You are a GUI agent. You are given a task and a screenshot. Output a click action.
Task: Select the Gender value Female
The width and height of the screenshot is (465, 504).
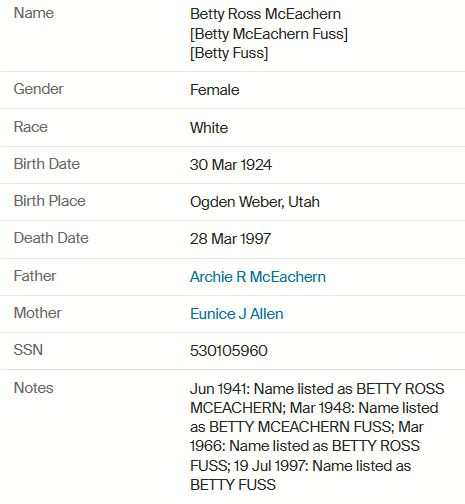[215, 90]
